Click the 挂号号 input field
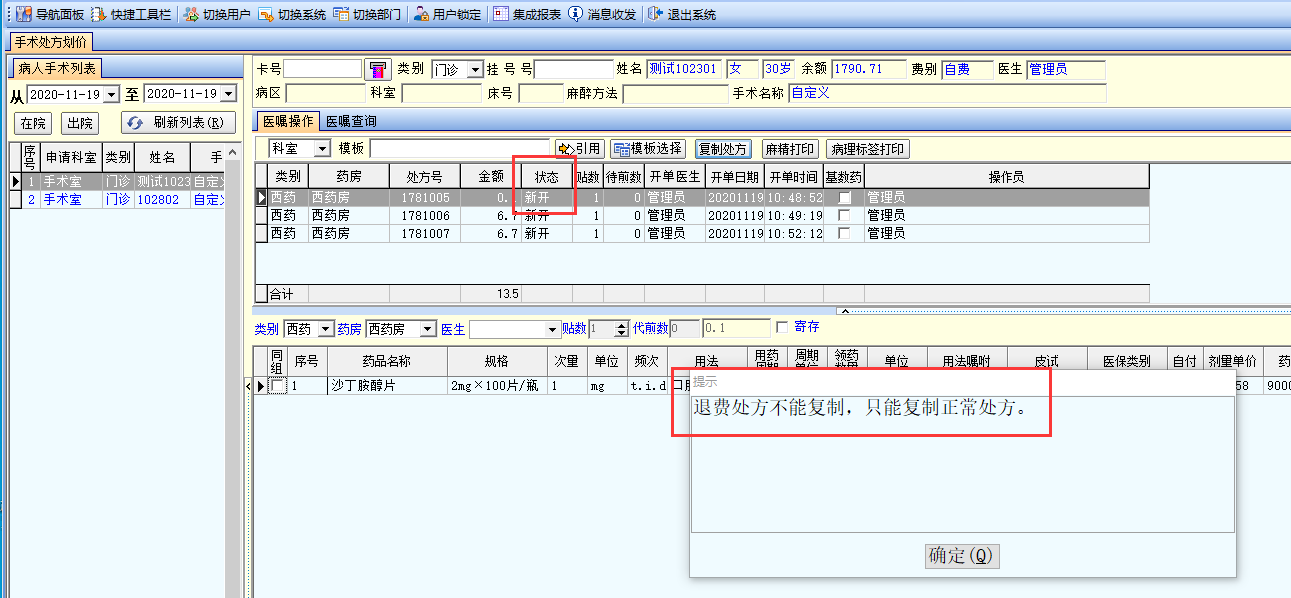This screenshot has width=1291, height=598. [573, 69]
